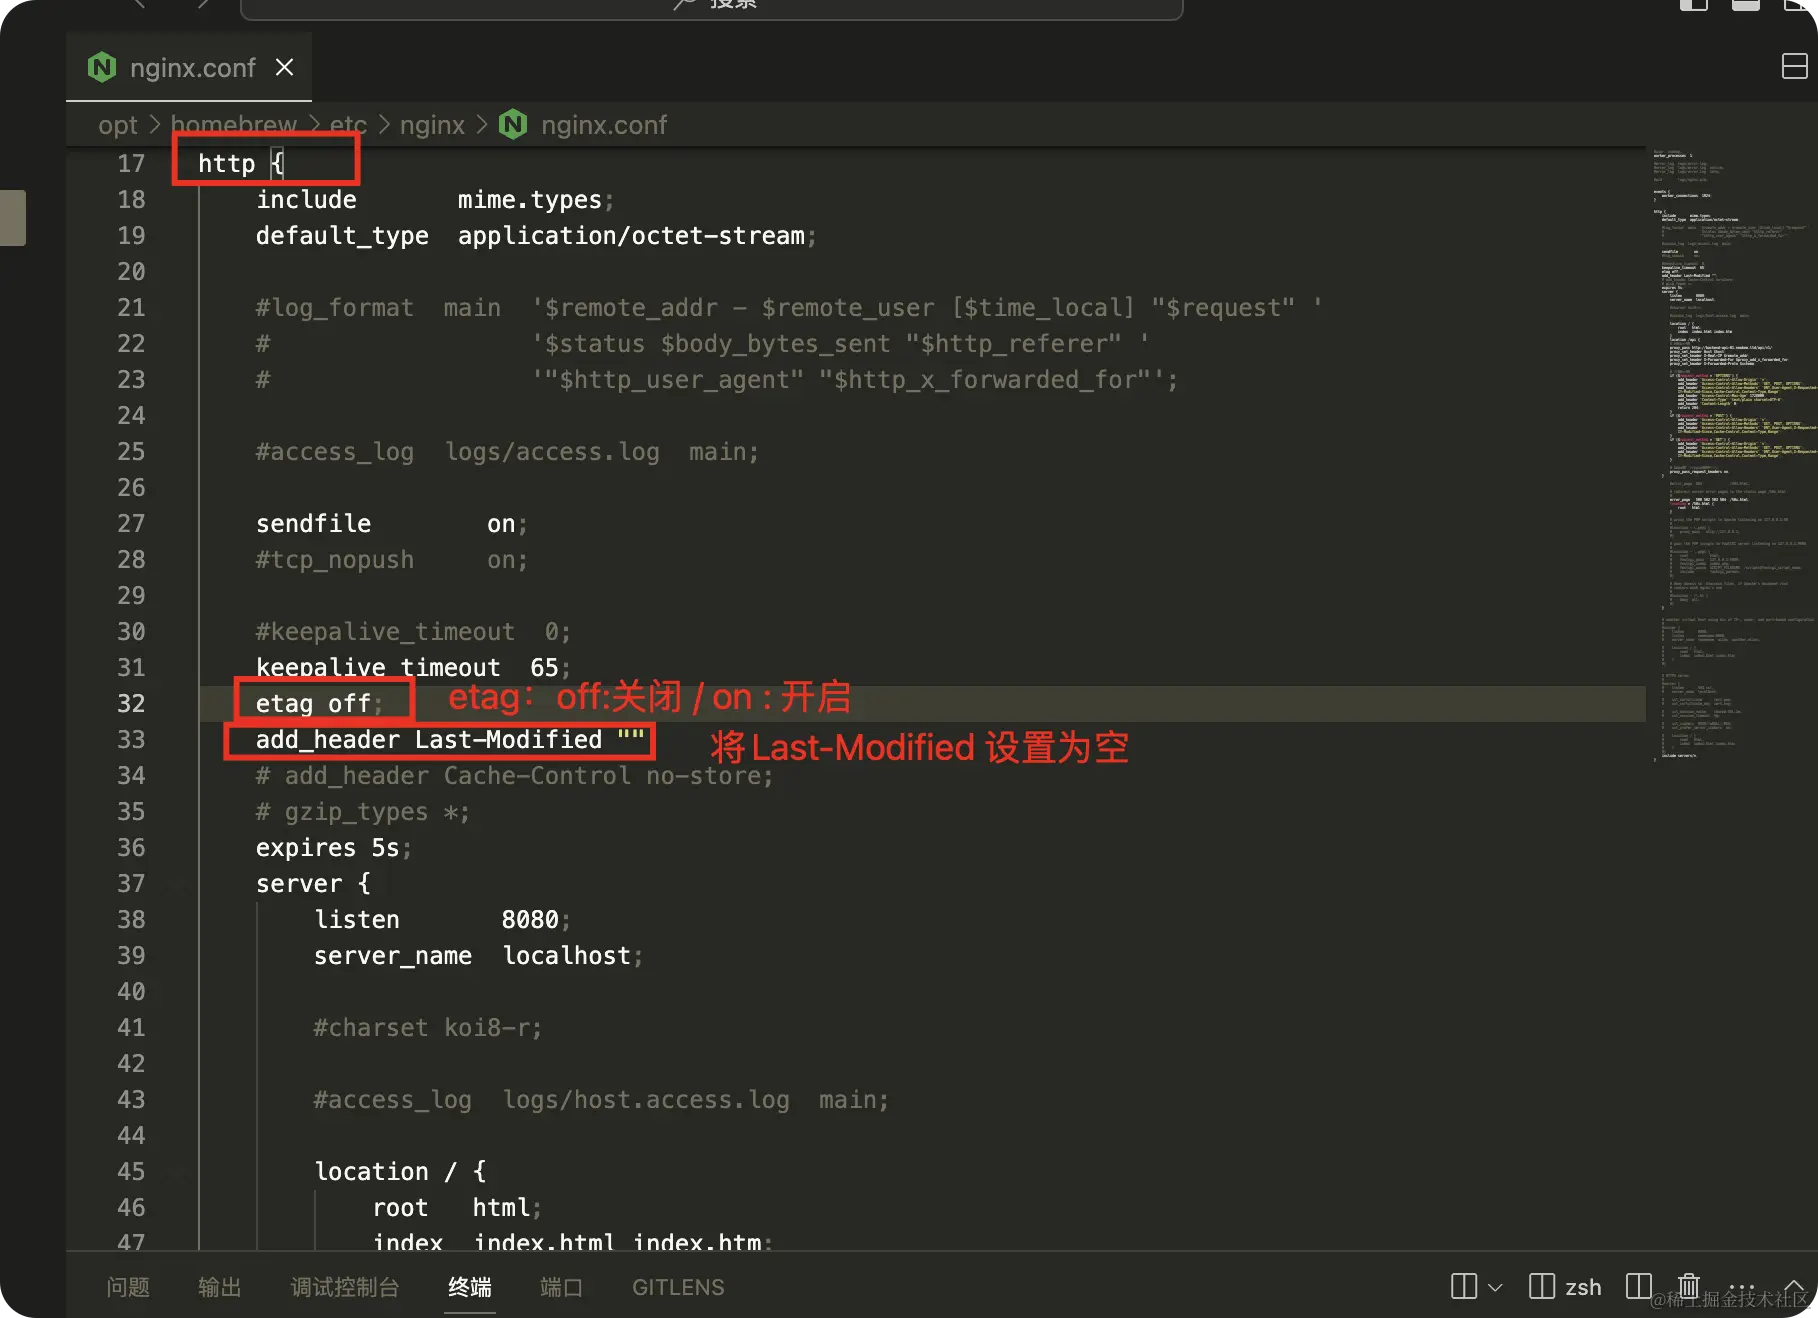The image size is (1818, 1318).
Task: Click the '#tcp_nopush on' comment line
Action: (x=392, y=560)
